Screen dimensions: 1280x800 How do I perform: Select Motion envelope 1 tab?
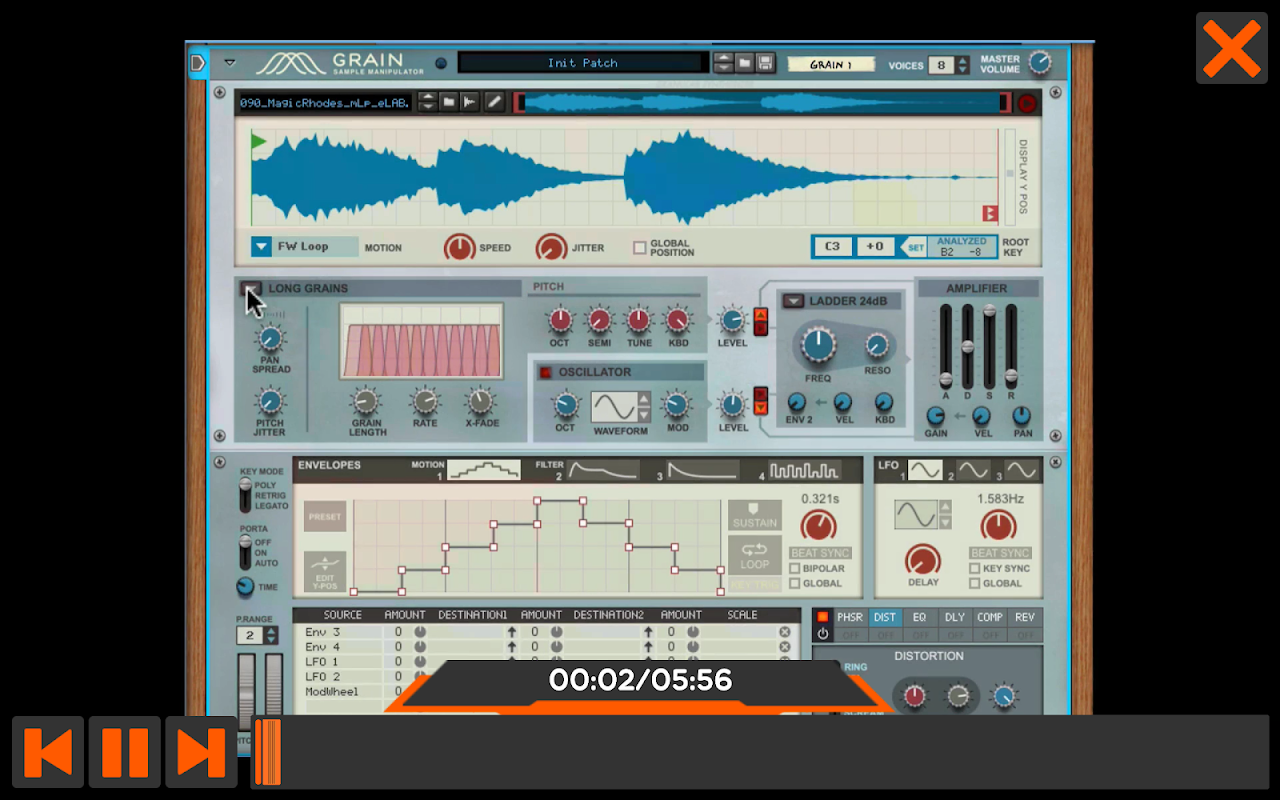click(x=484, y=470)
